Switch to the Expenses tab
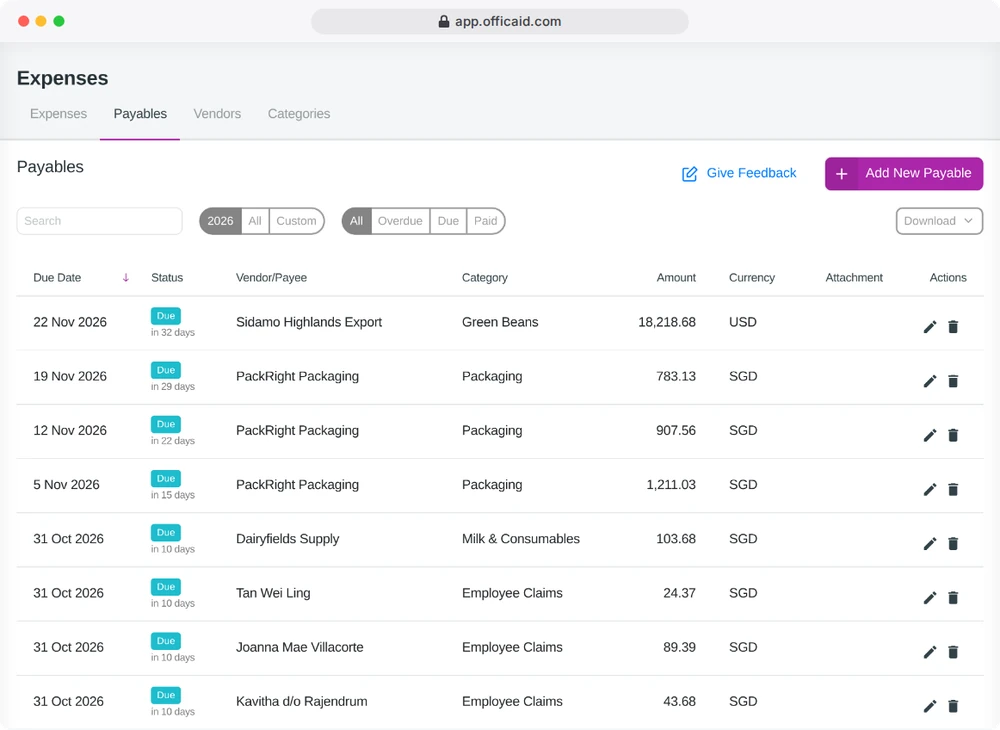Image resolution: width=1000 pixels, height=730 pixels. (59, 114)
